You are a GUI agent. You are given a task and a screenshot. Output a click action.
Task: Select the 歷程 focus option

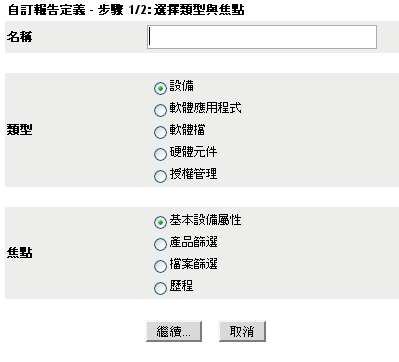click(x=160, y=288)
